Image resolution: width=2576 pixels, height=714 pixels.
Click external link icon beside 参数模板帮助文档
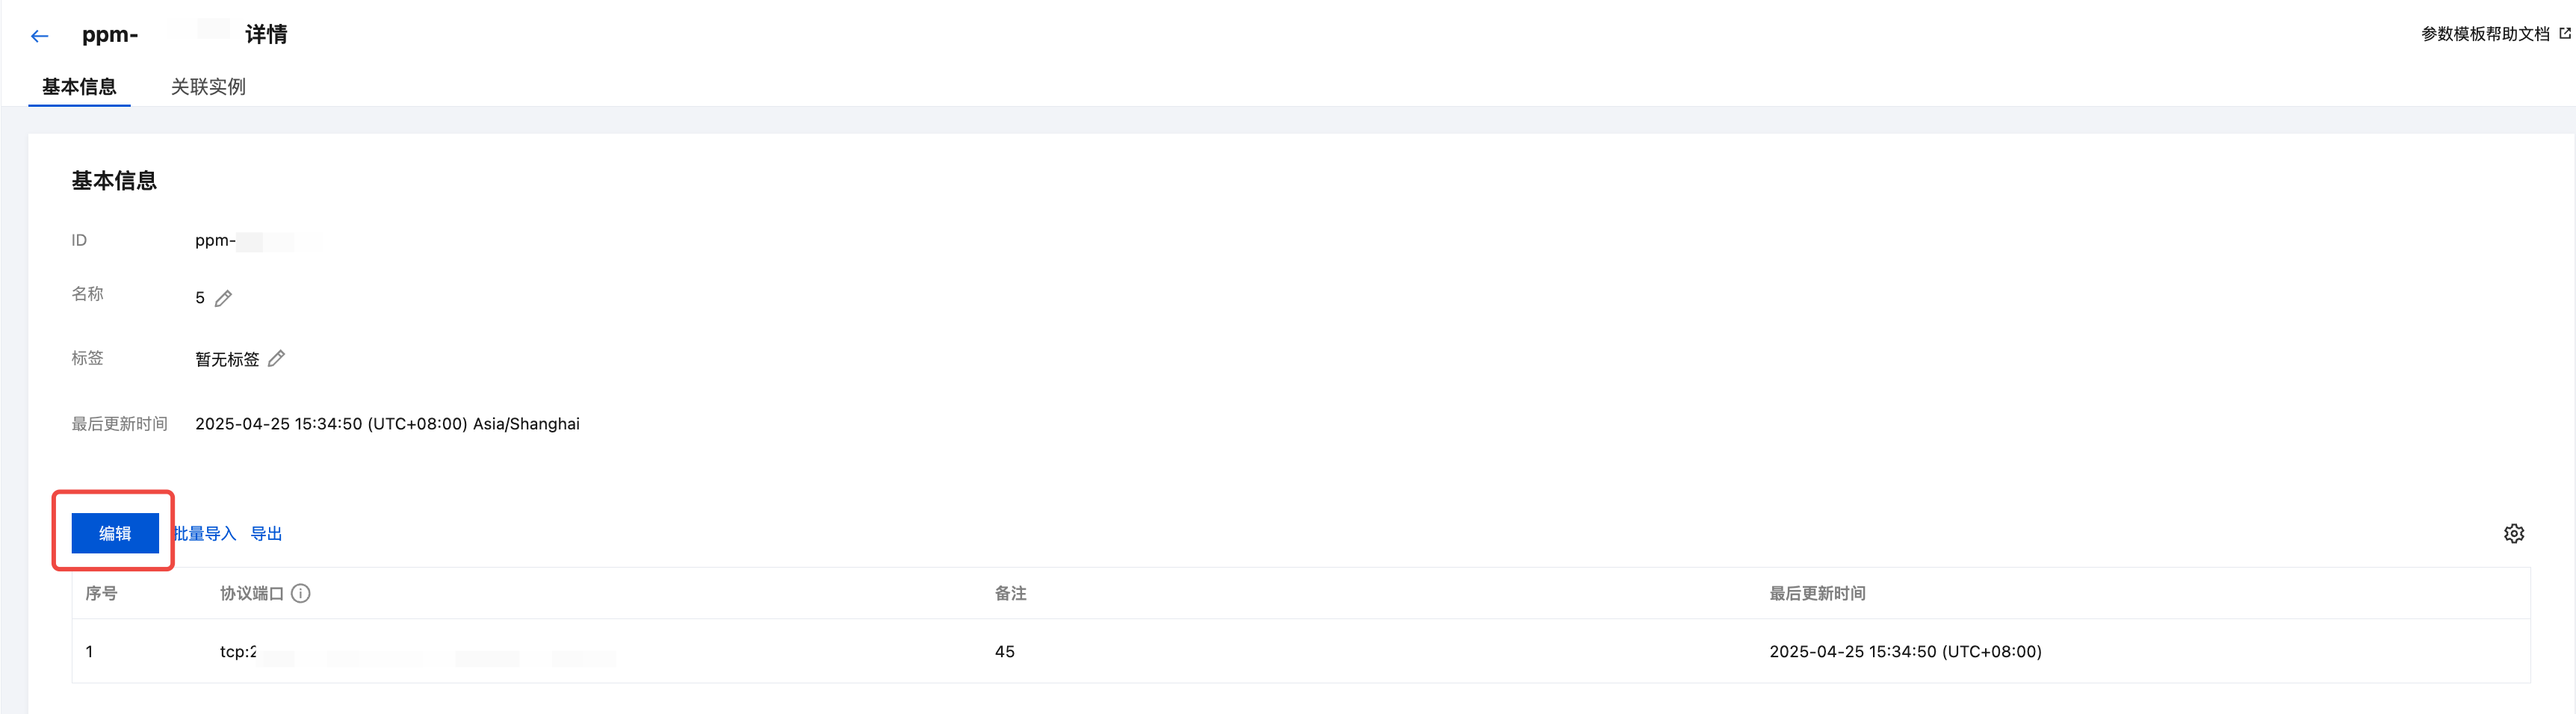coord(2564,34)
